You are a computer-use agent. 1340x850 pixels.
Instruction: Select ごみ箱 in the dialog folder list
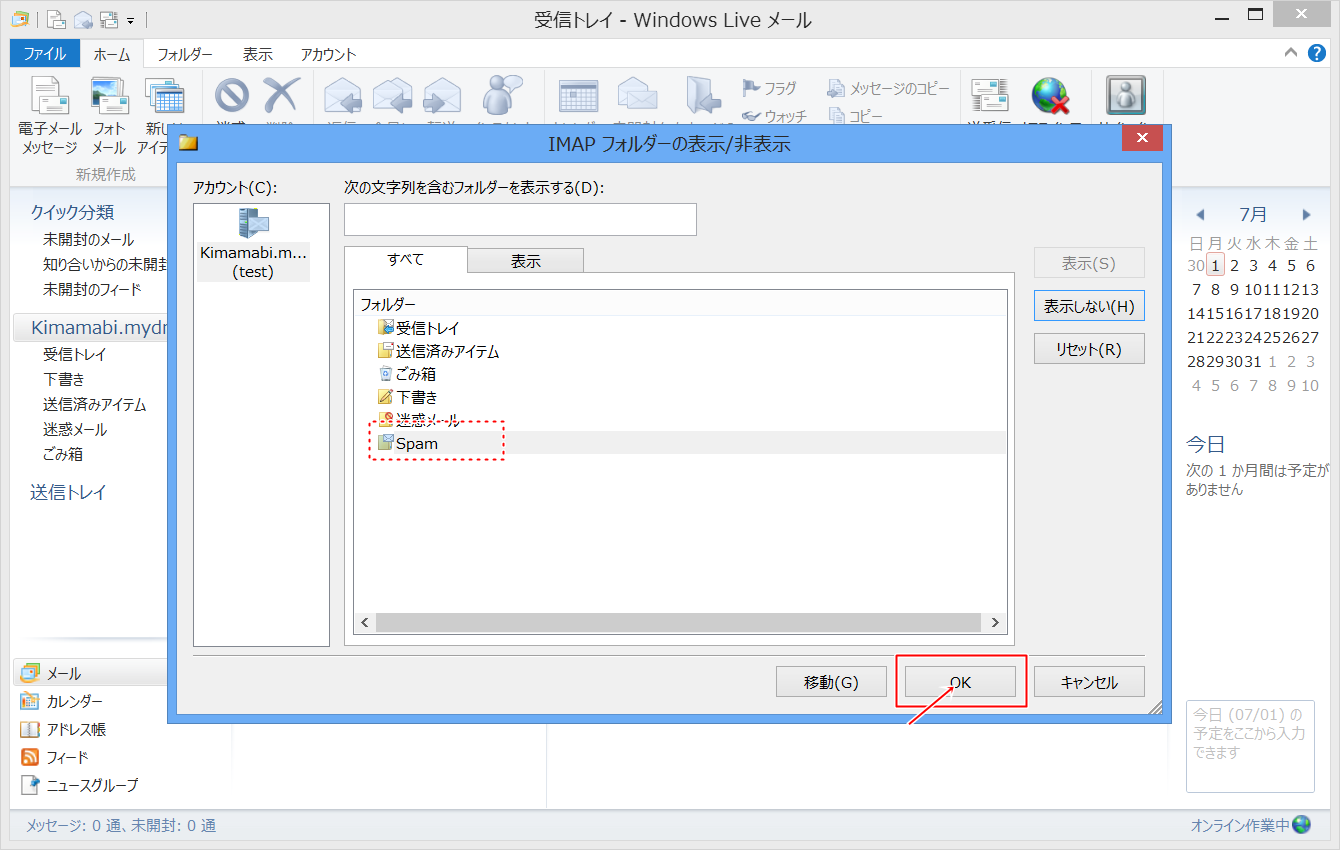coord(406,374)
